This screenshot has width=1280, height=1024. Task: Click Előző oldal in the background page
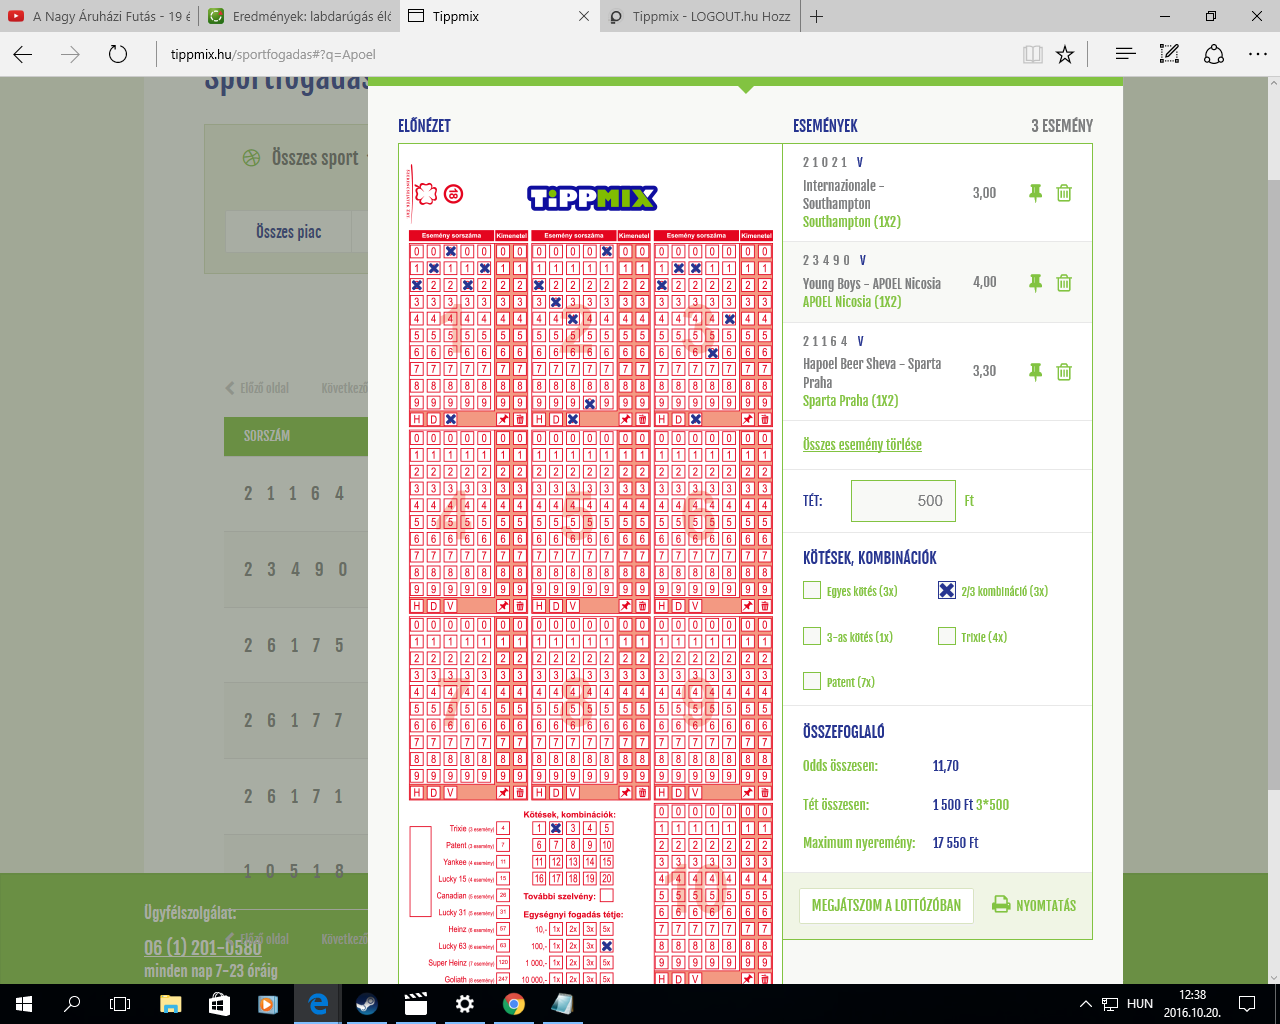[x=258, y=388]
